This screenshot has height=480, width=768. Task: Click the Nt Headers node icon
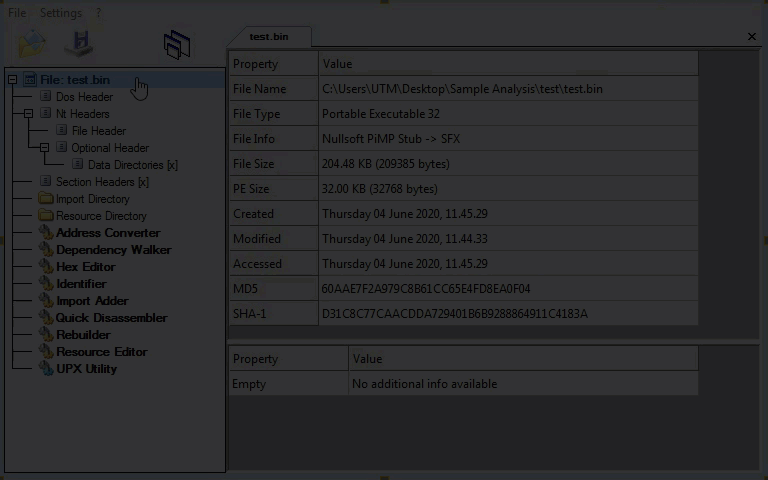46,113
